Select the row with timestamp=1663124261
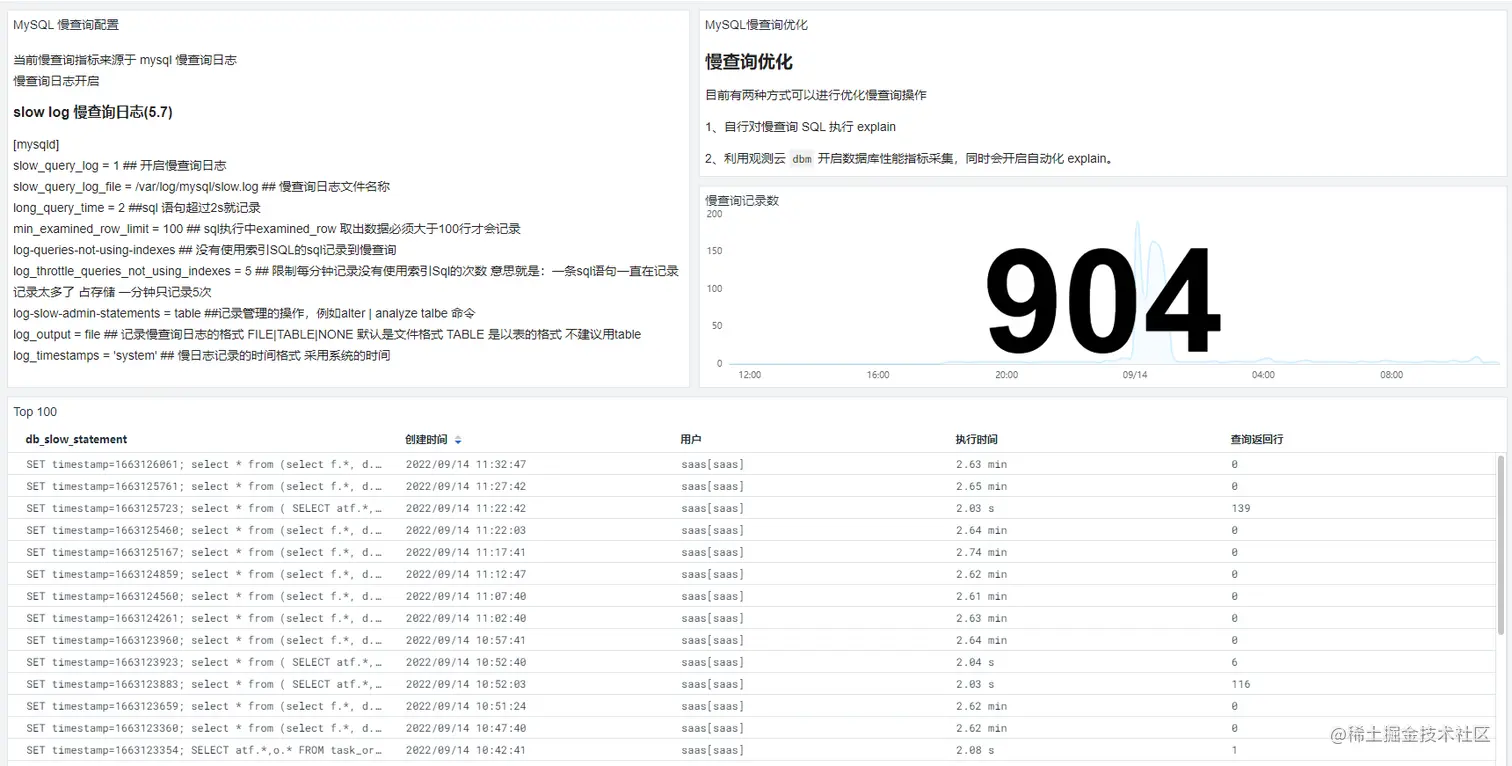This screenshot has width=1512, height=766. click(751, 618)
